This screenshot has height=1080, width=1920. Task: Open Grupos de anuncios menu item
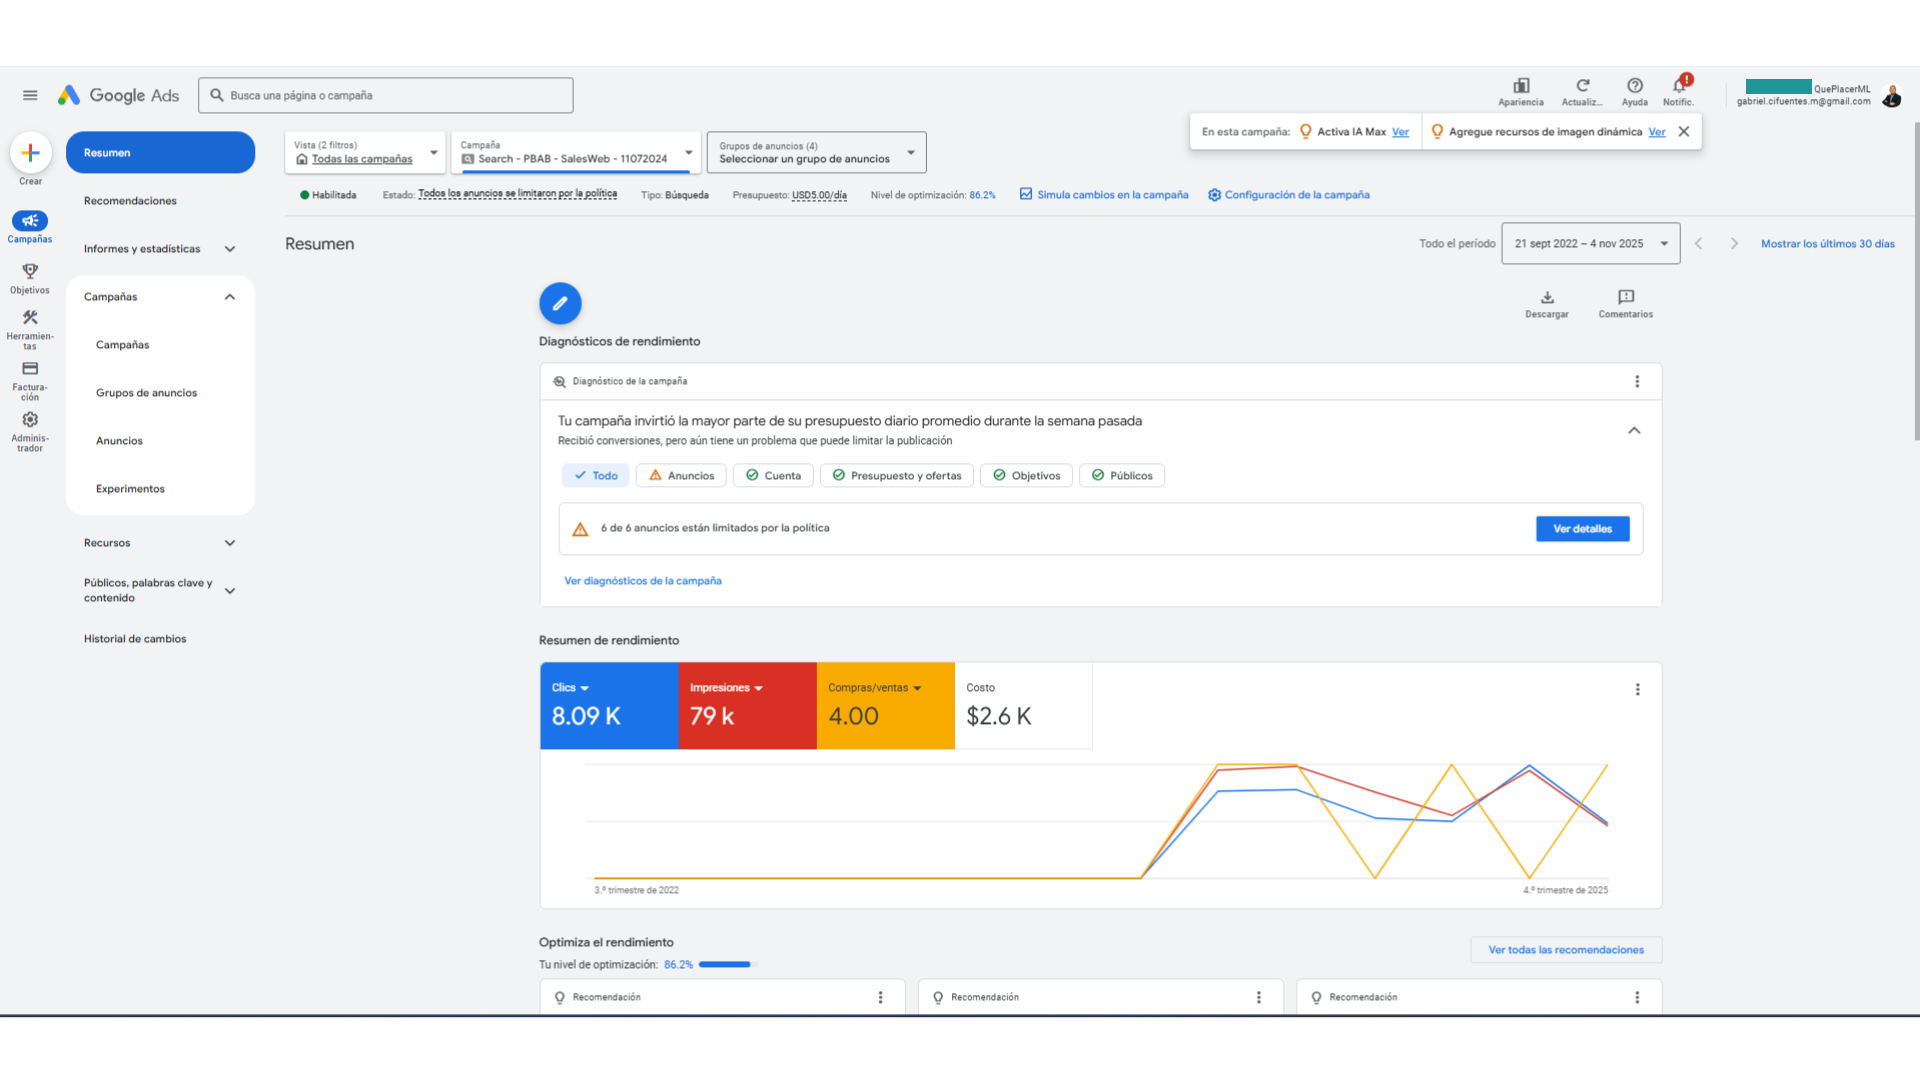click(146, 393)
